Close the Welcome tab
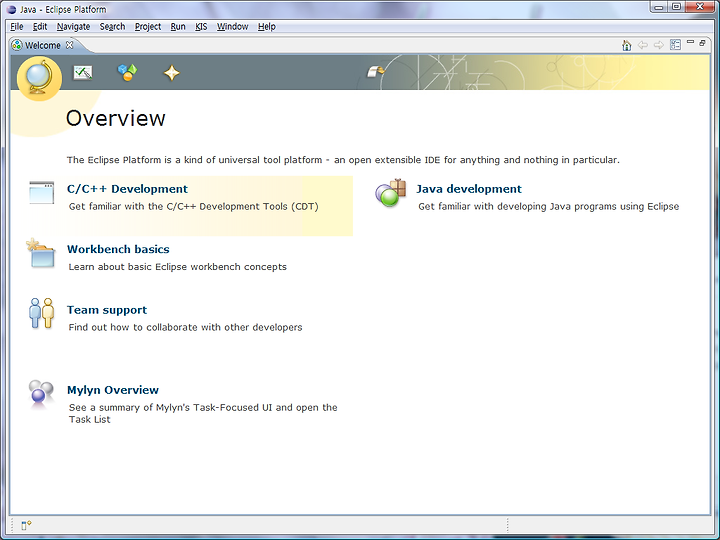This screenshot has width=720, height=540. (69, 45)
